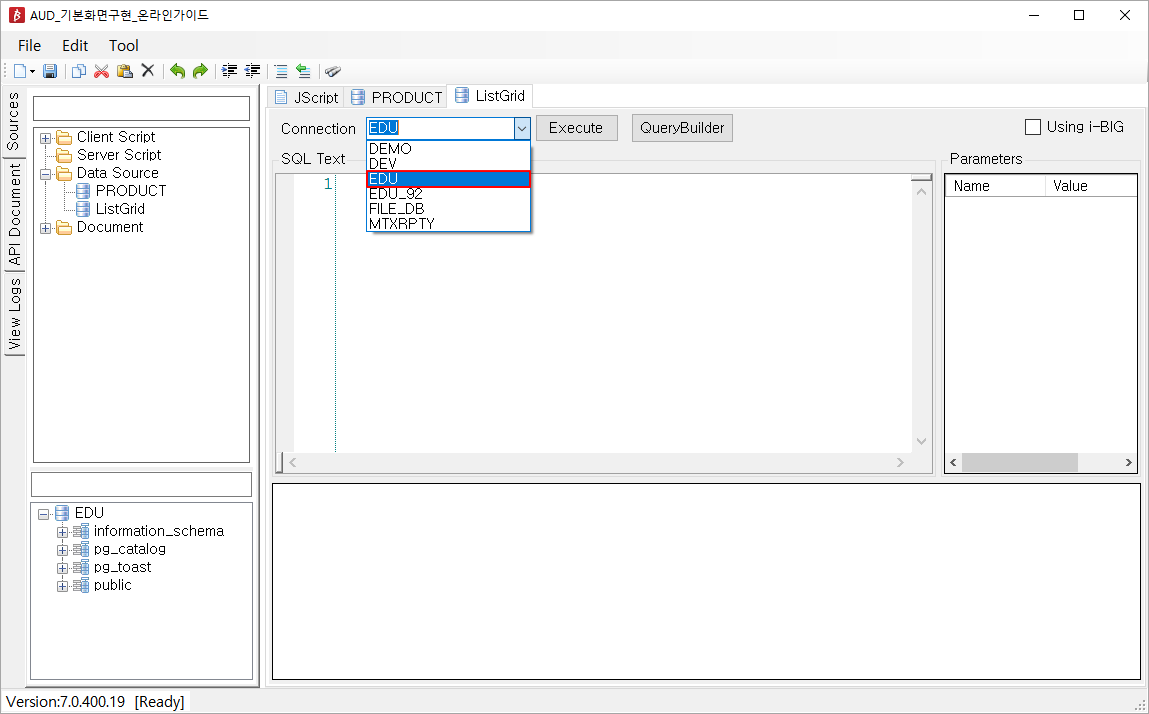Click the Parameters Value column header
This screenshot has height=714, width=1149.
tap(1091, 186)
